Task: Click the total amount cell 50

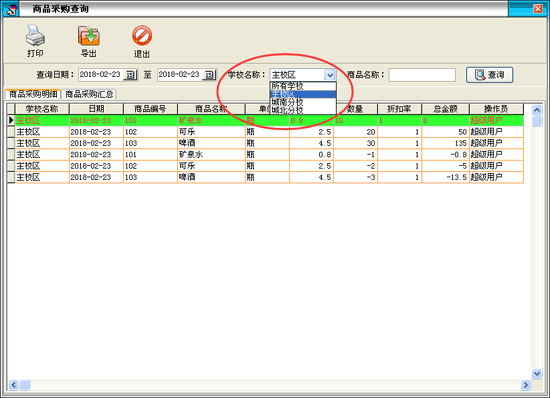Action: point(445,132)
